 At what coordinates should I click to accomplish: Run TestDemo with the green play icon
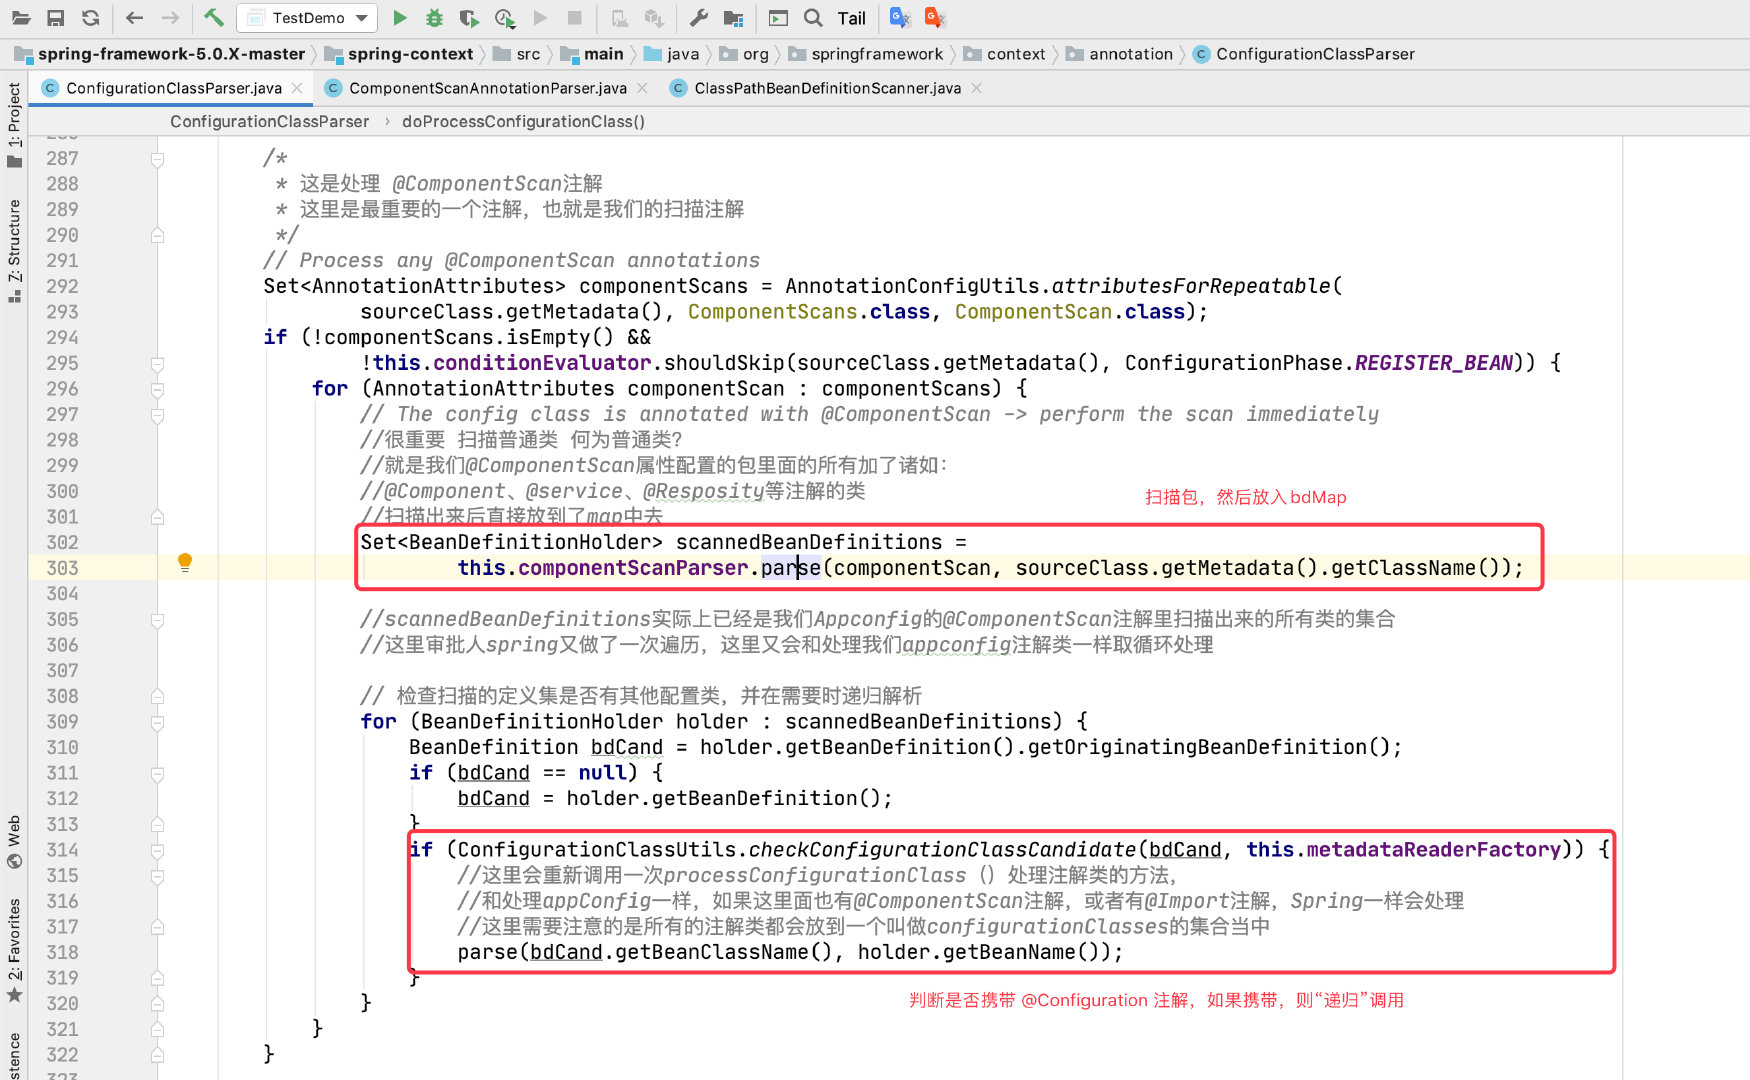click(400, 17)
